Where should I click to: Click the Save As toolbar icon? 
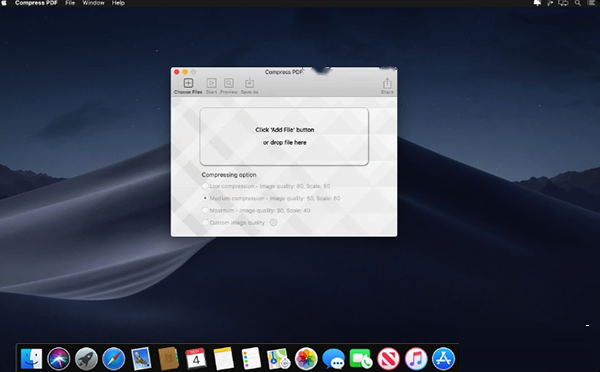[x=249, y=83]
